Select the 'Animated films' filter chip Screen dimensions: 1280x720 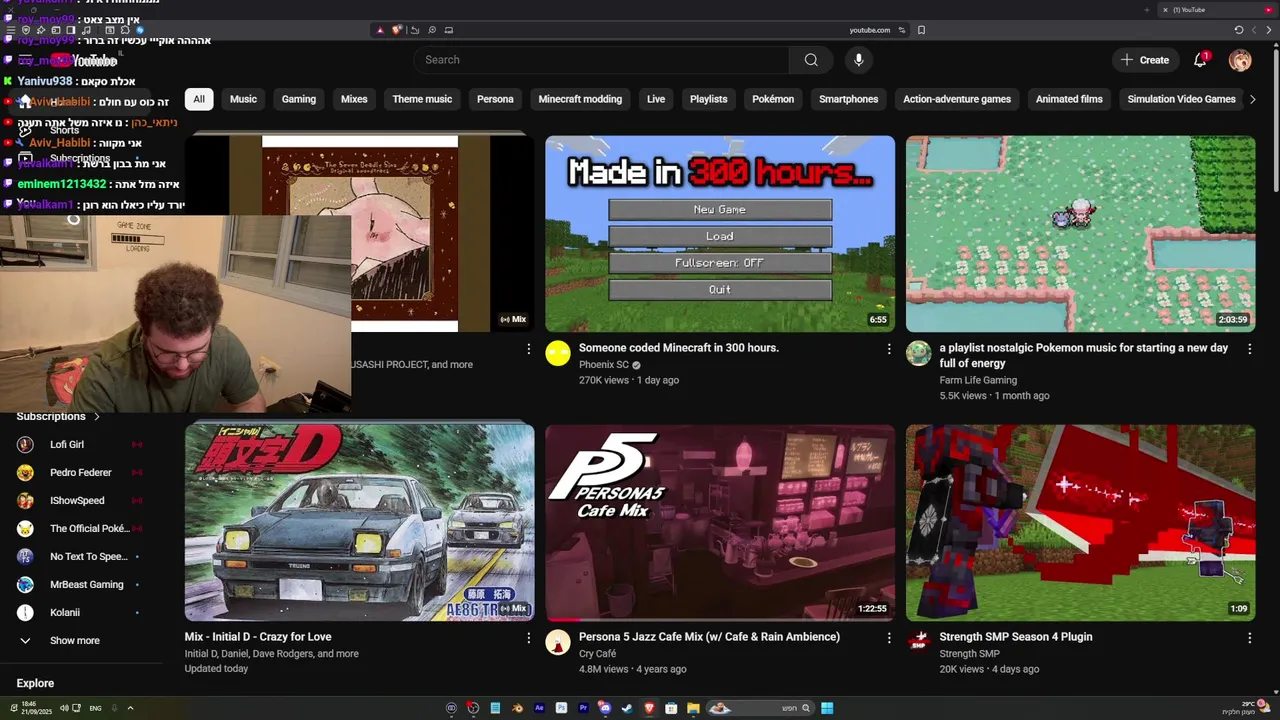[x=1069, y=99]
